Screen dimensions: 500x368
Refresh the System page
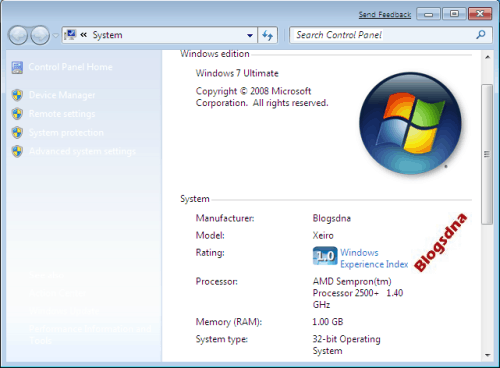(x=267, y=35)
